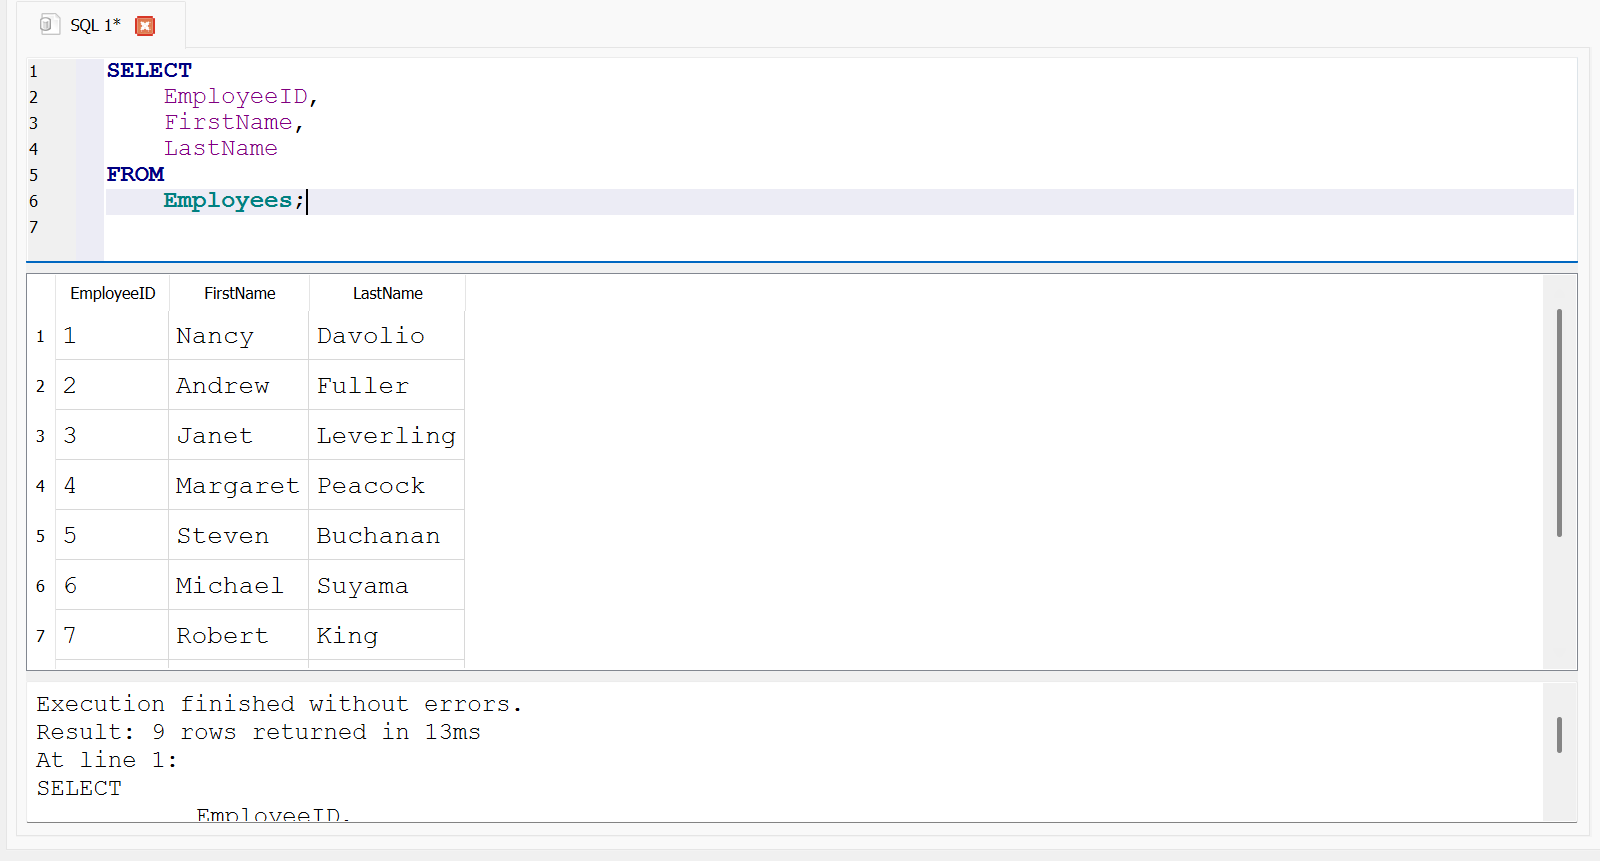1600x861 pixels.
Task: Select the SQL 1* tab
Action: tap(95, 26)
